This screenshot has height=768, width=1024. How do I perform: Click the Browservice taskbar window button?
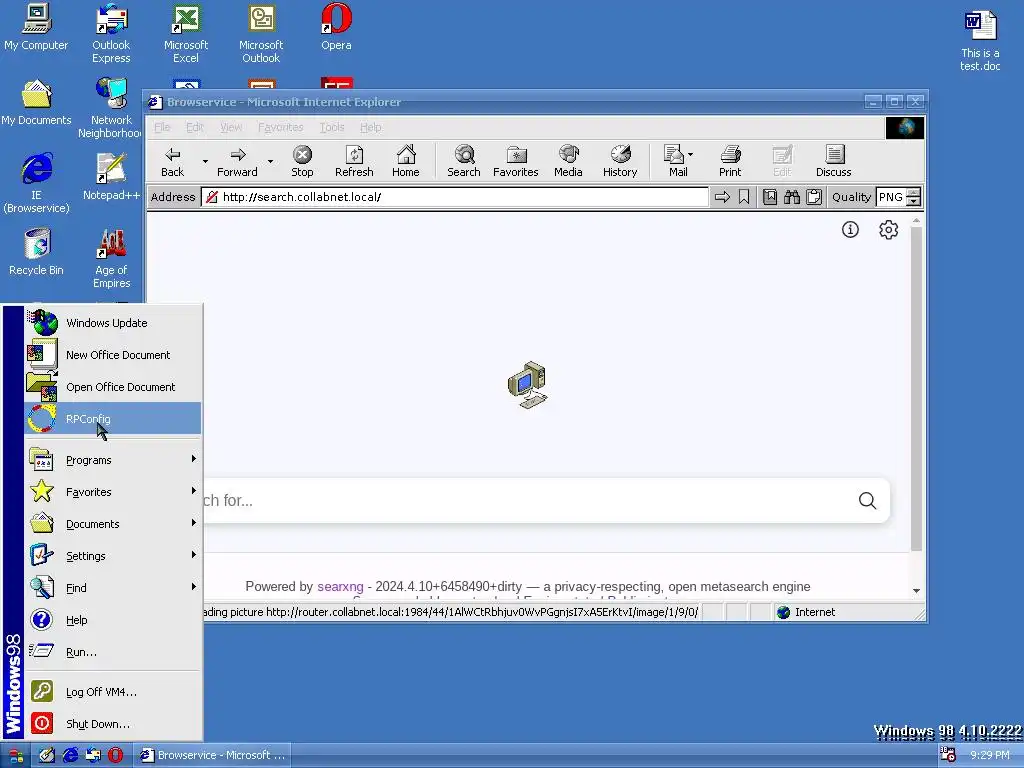point(213,755)
